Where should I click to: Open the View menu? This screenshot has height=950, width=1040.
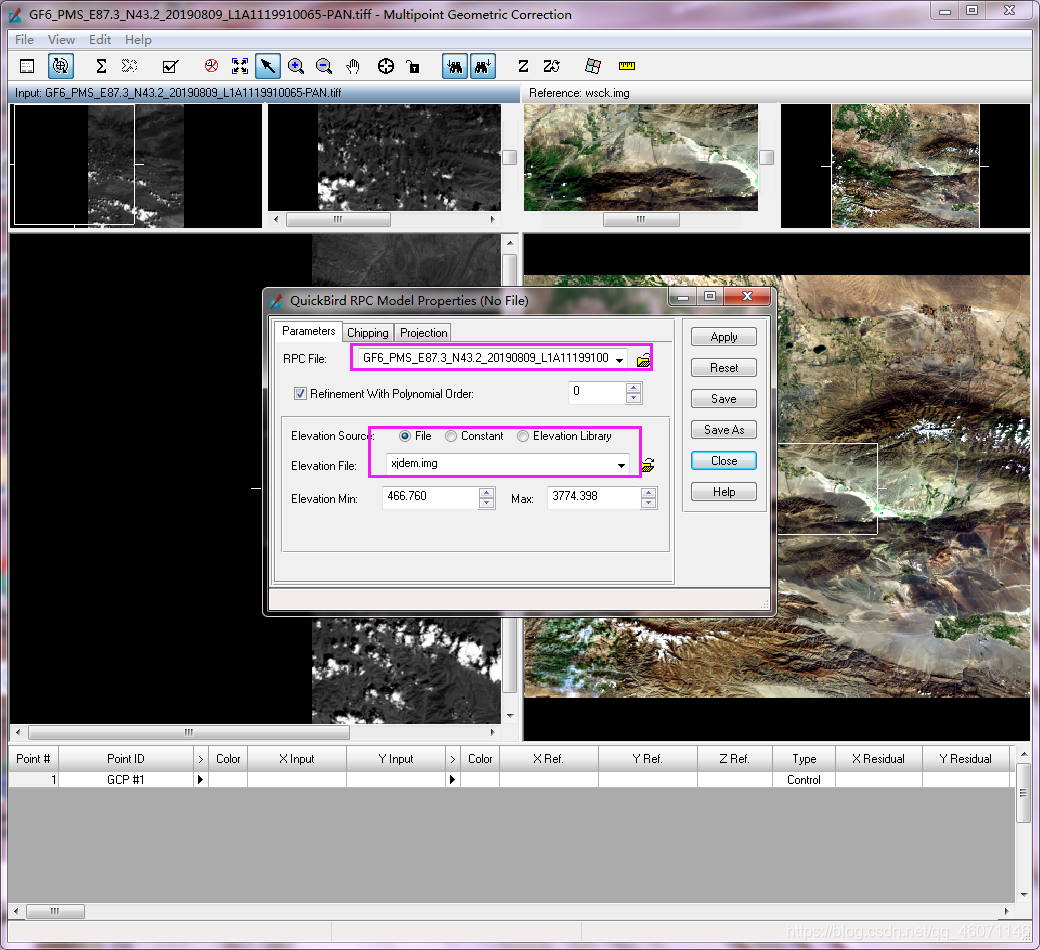pos(61,40)
